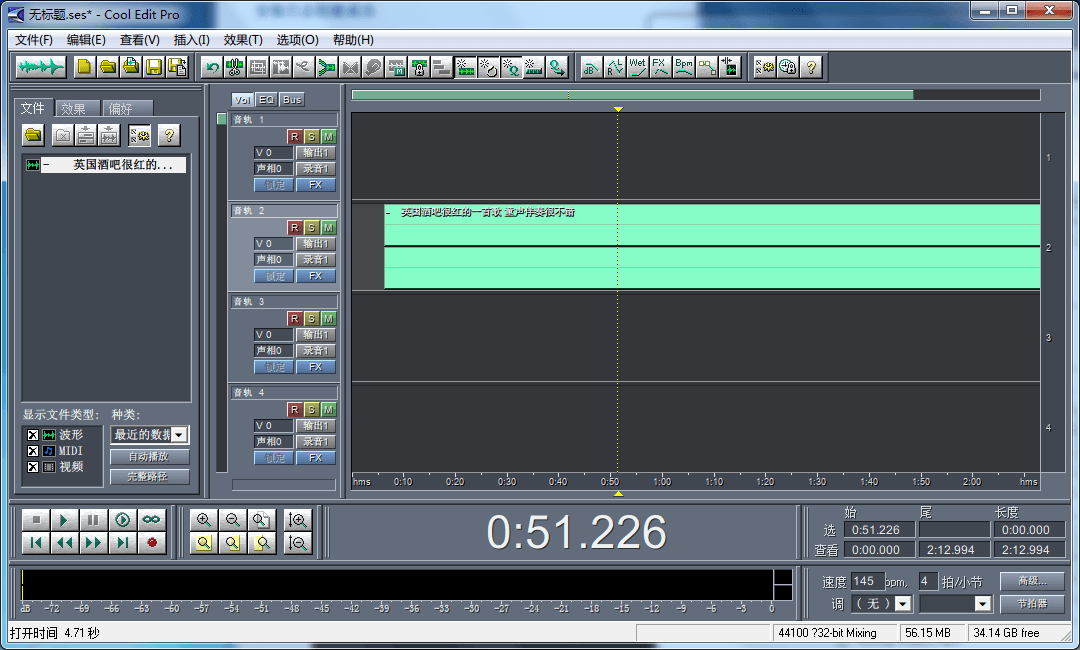Arm track 3 for recording (R)

click(294, 318)
